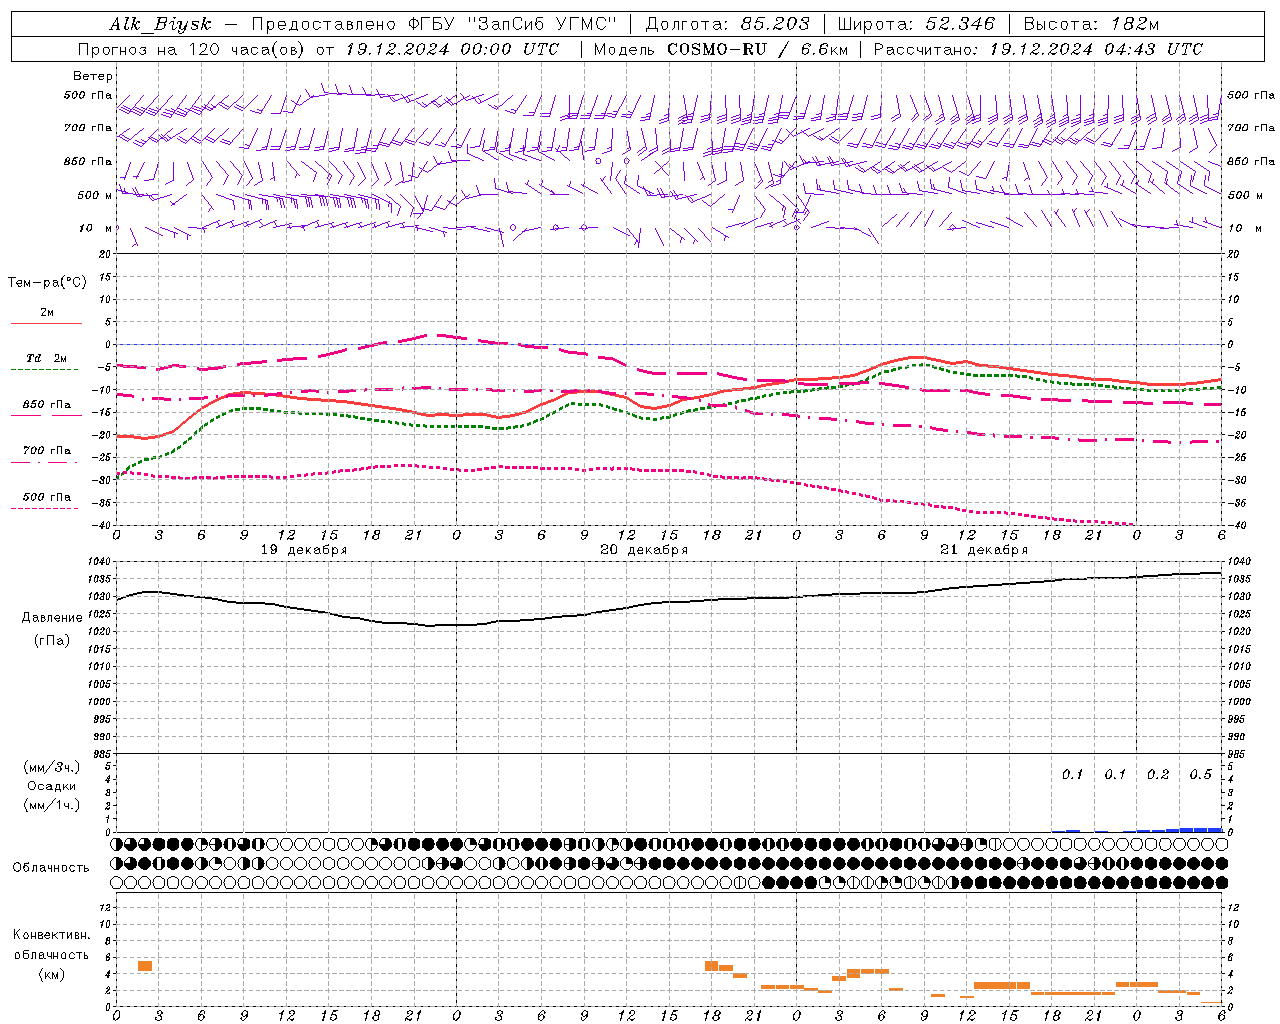
Task: Select the 500 м wind level label on left
Action: coord(96,195)
